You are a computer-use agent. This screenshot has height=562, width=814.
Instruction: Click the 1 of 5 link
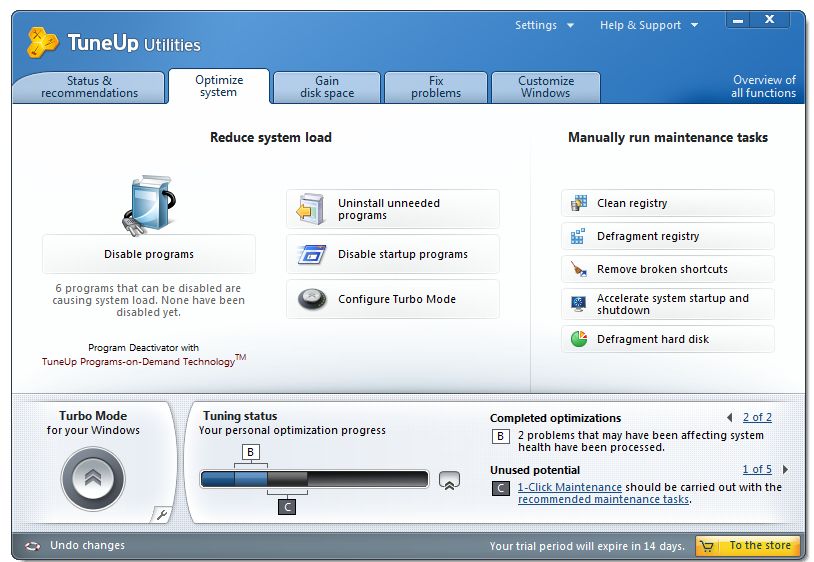[x=757, y=469]
